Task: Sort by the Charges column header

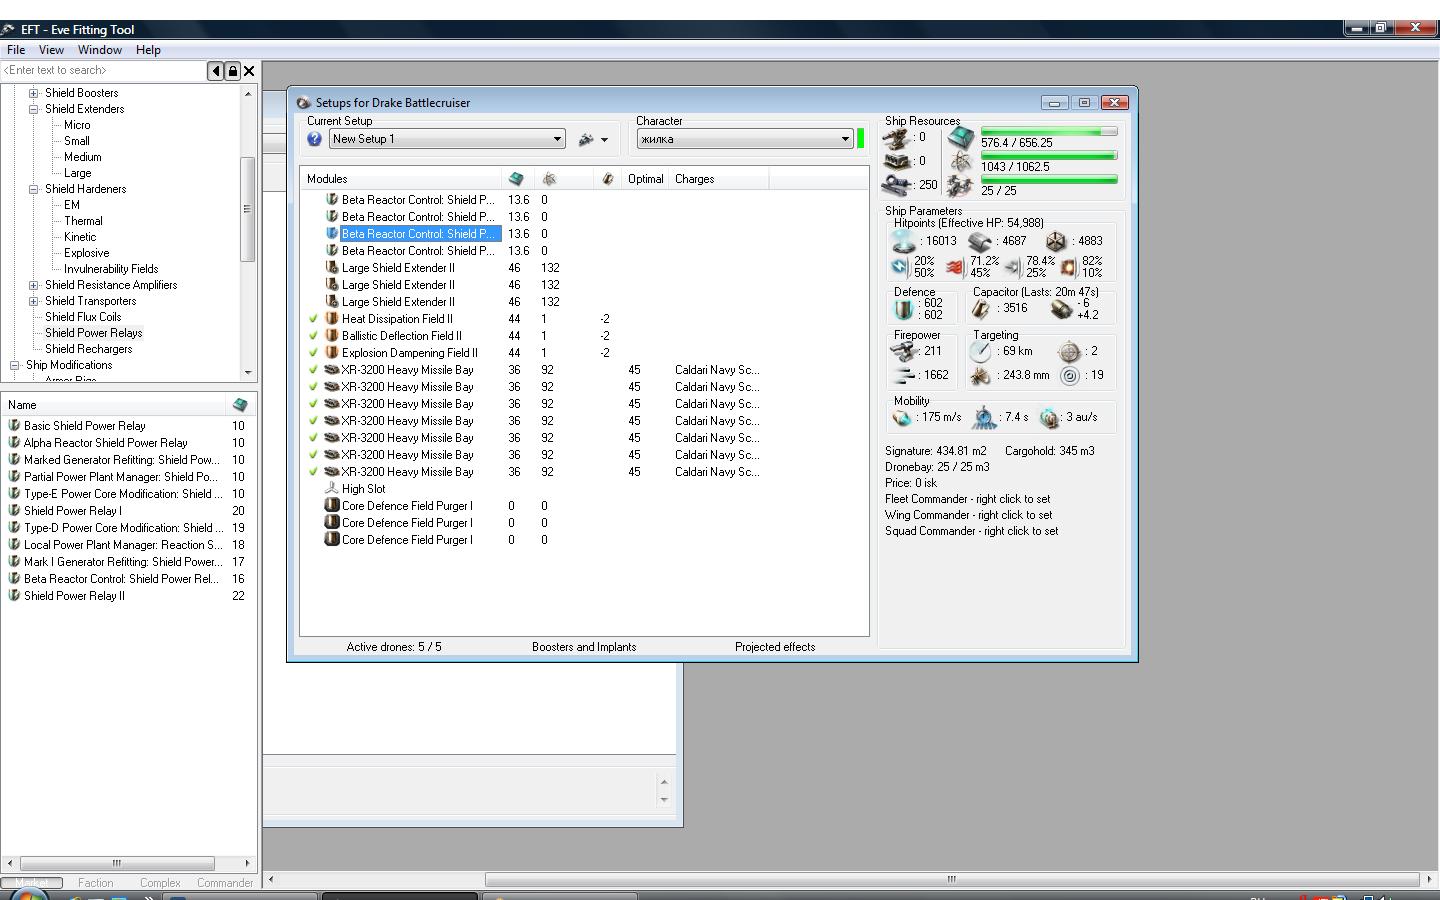Action: coord(719,179)
